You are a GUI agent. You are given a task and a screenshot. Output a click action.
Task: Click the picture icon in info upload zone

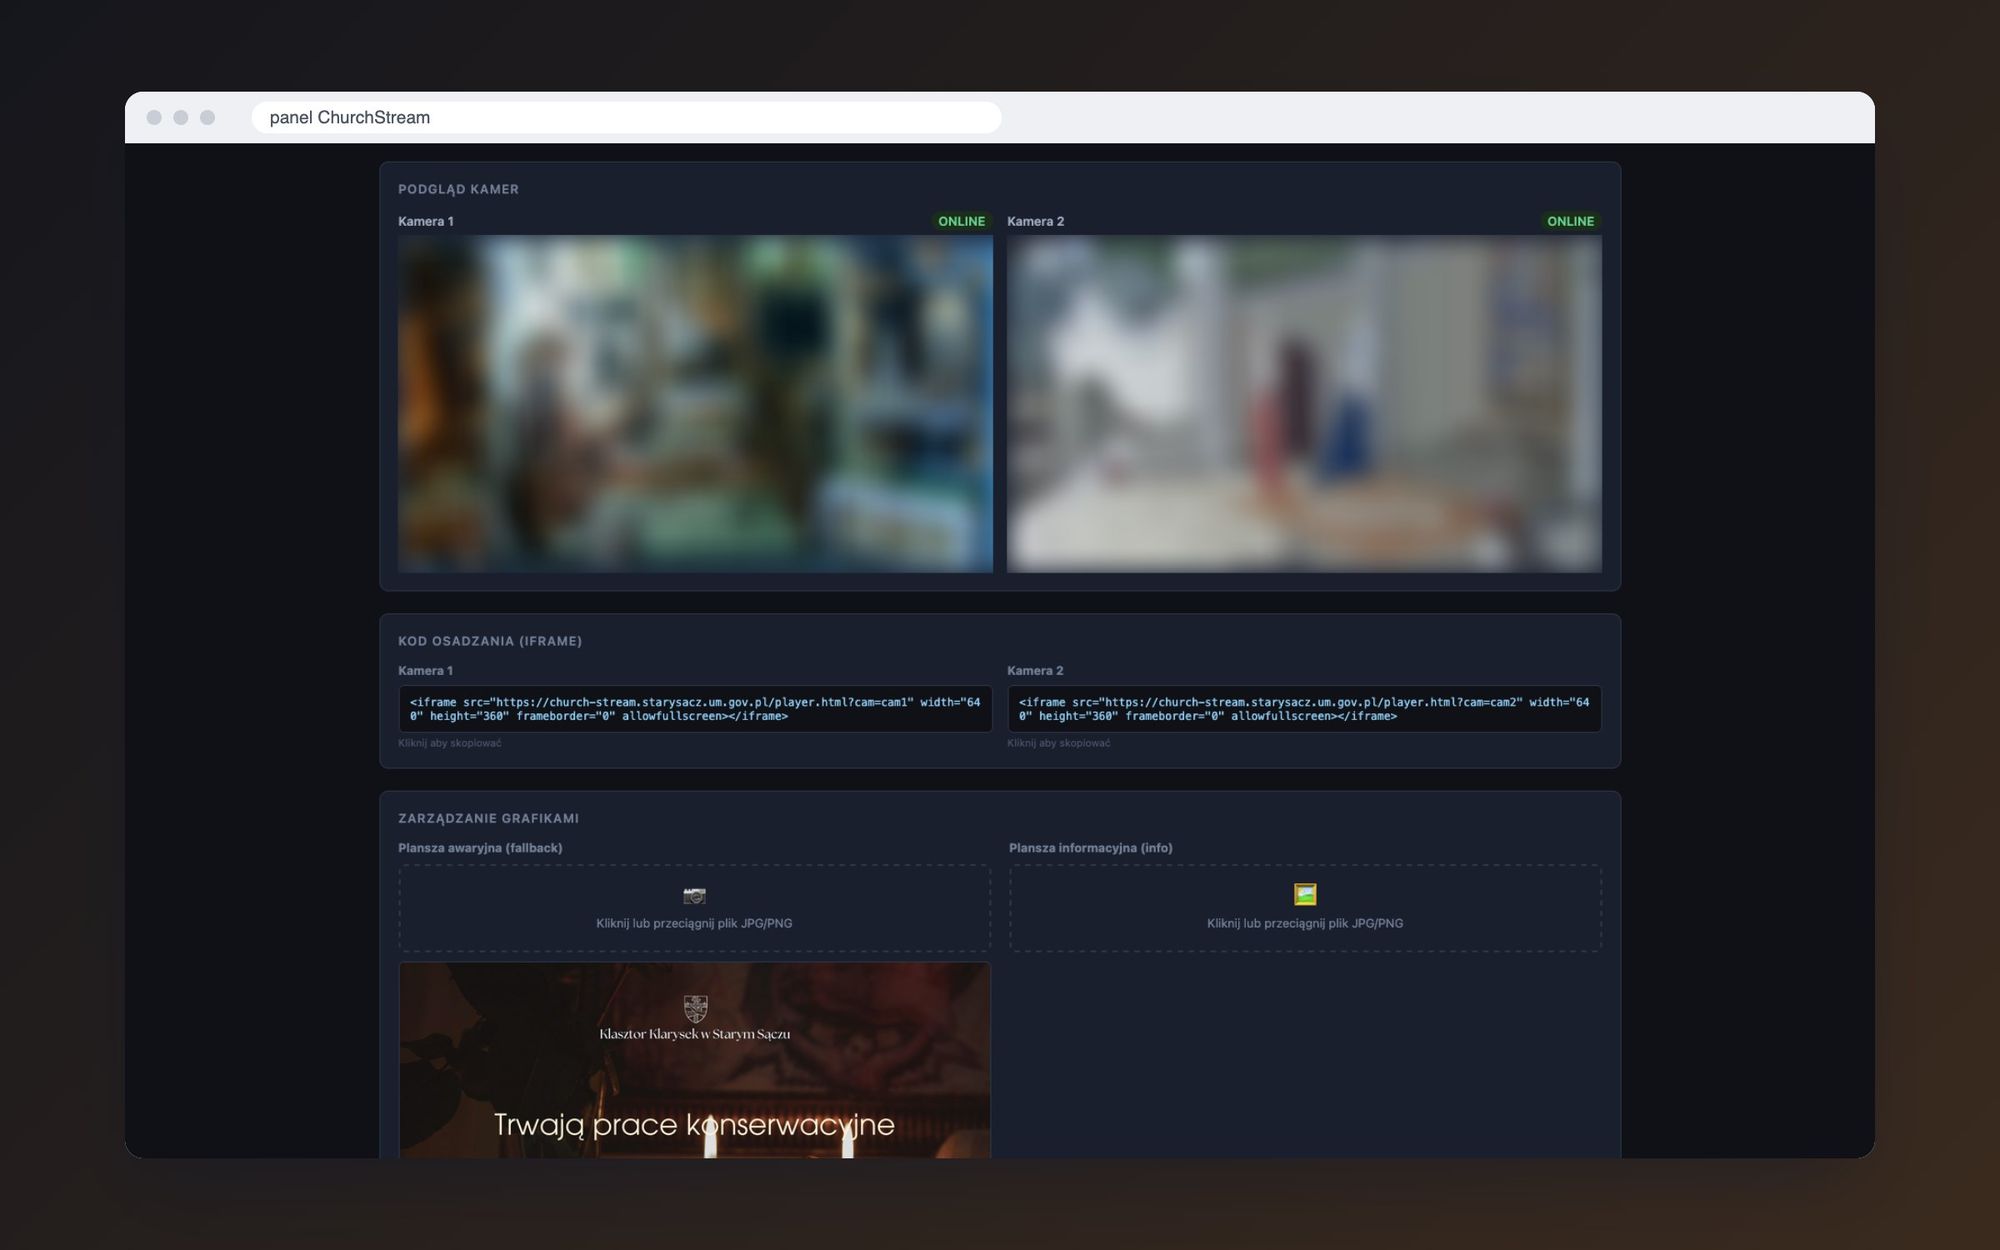tap(1305, 894)
